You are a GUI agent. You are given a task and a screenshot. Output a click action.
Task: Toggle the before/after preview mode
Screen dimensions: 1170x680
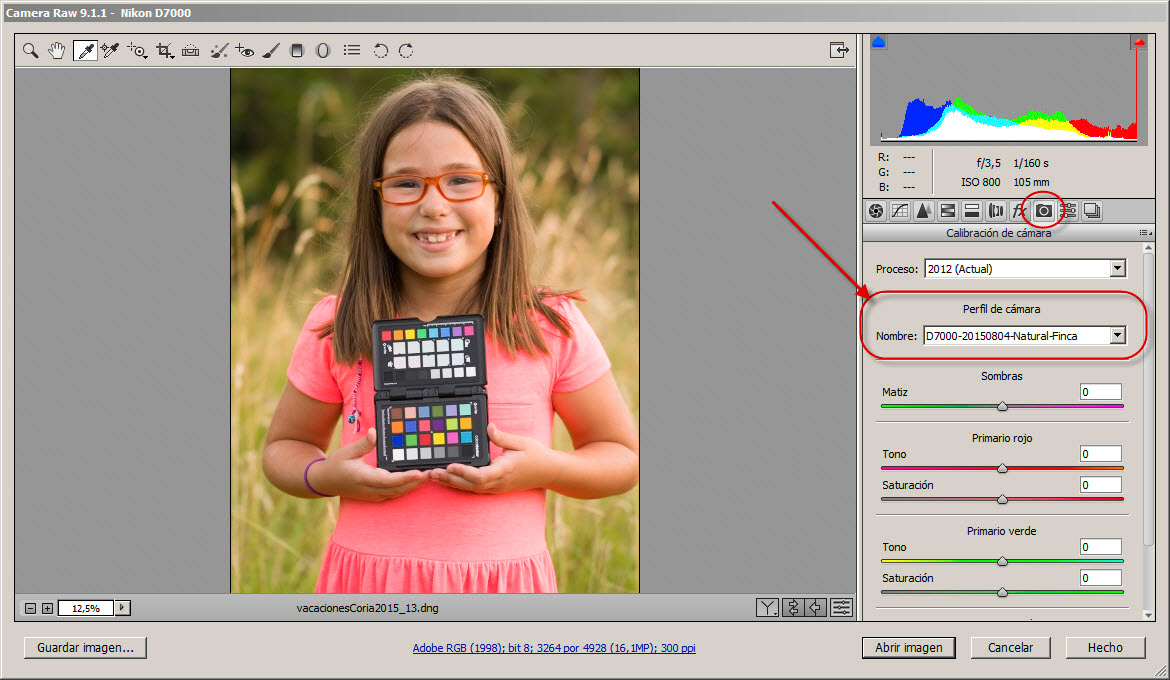click(x=768, y=607)
